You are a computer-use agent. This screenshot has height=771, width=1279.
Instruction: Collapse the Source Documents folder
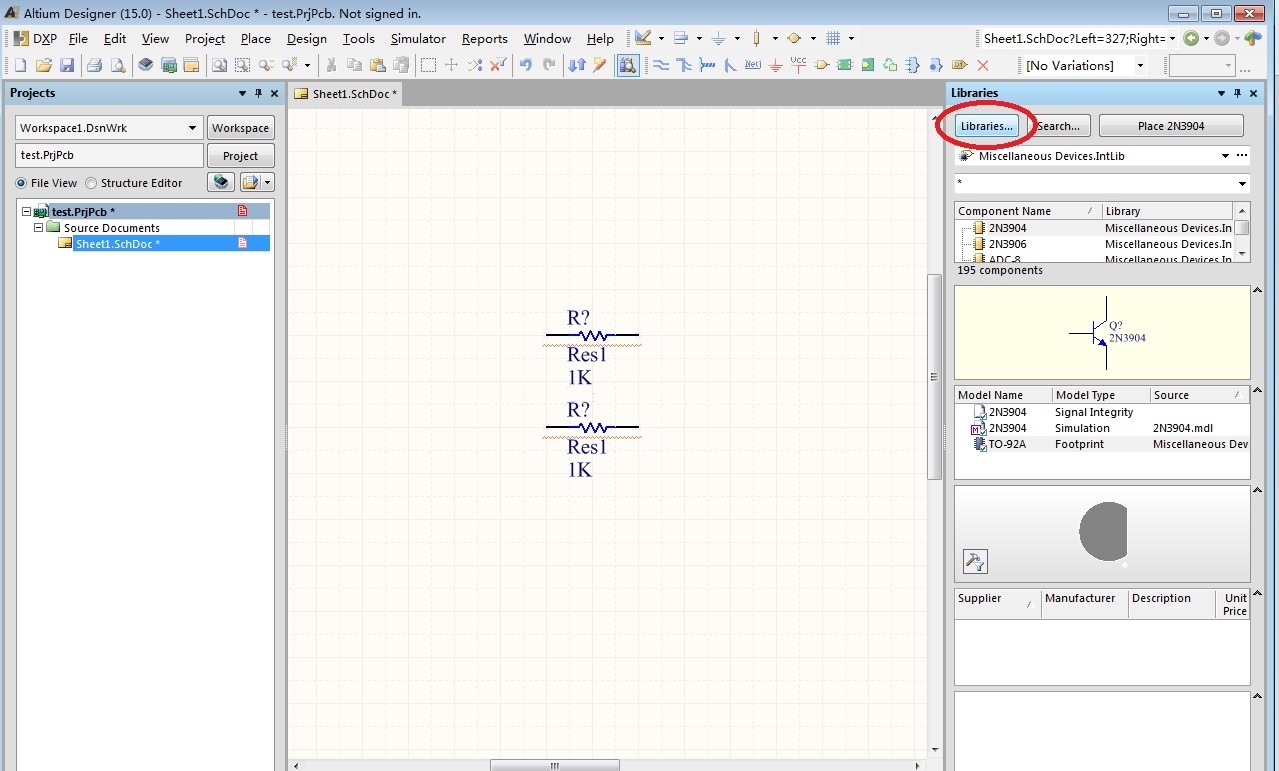coord(39,228)
